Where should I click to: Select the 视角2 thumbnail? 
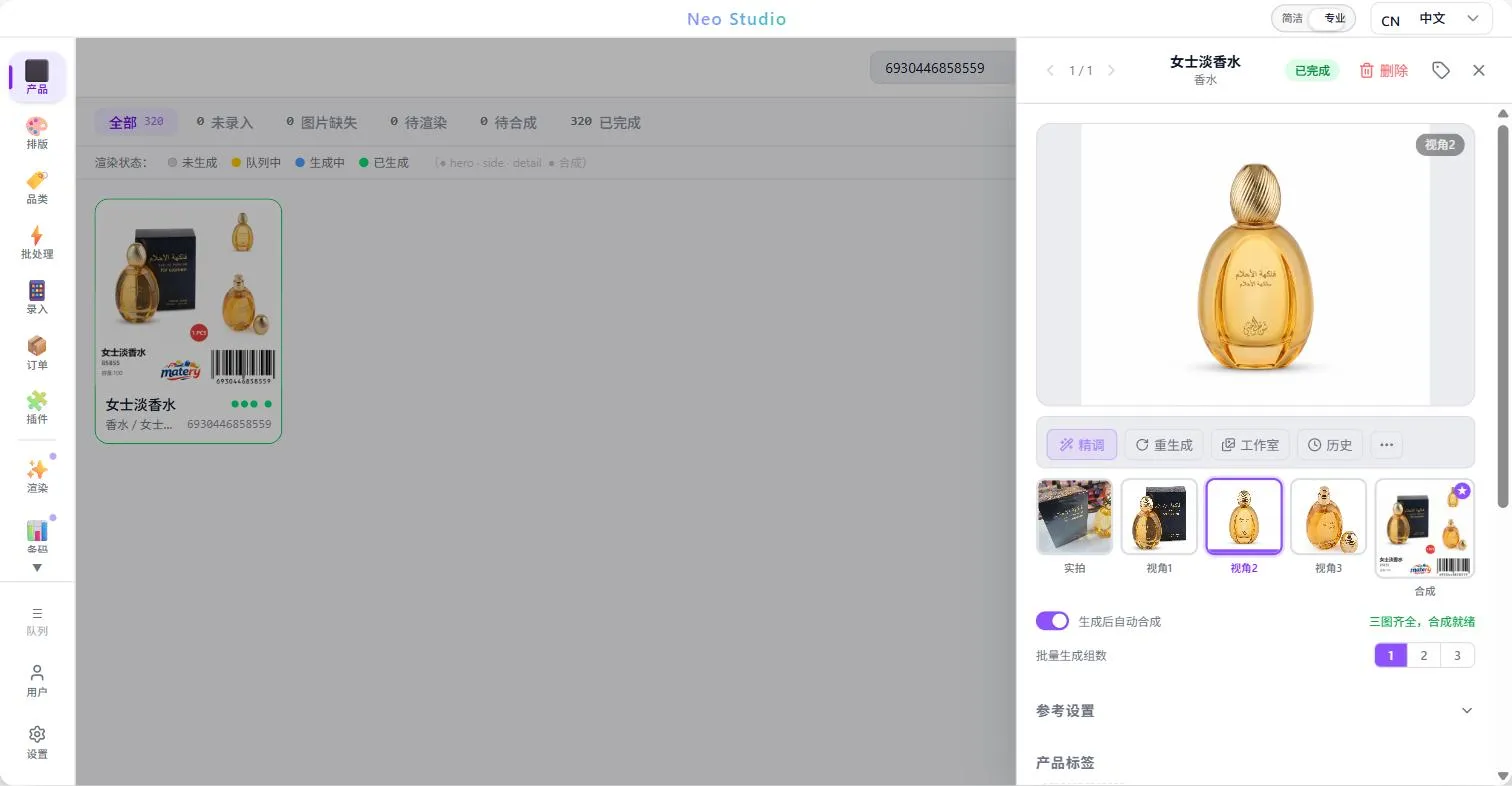click(x=1244, y=516)
